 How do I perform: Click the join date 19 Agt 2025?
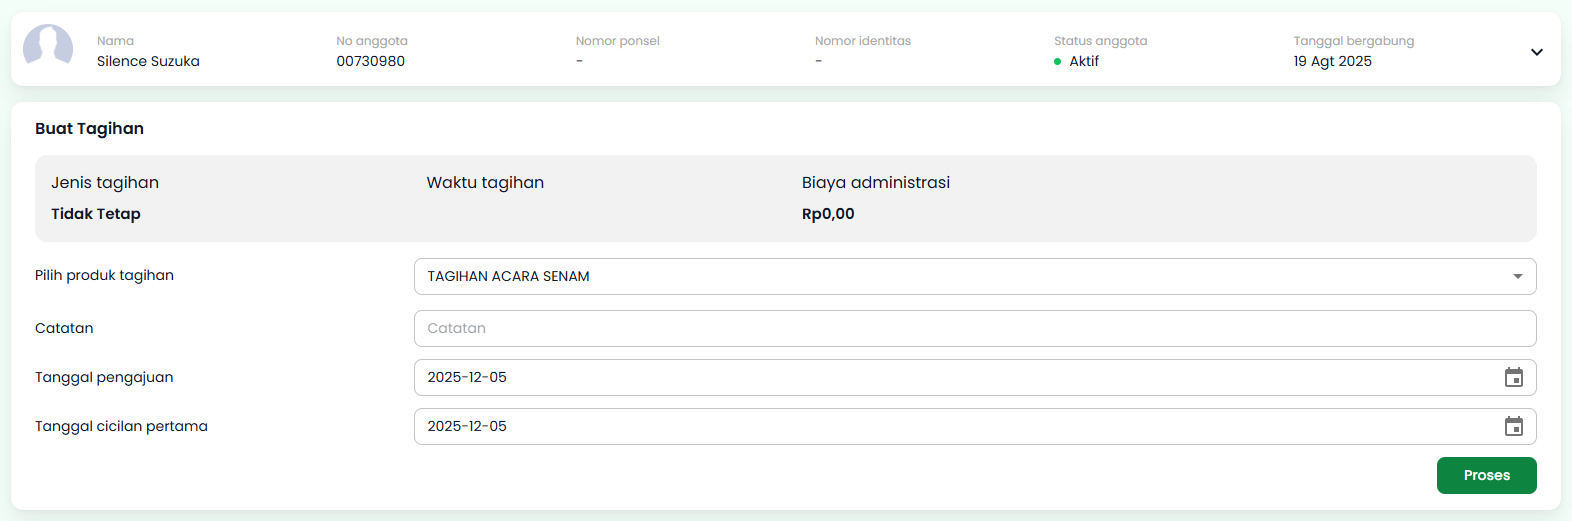pyautogui.click(x=1332, y=61)
